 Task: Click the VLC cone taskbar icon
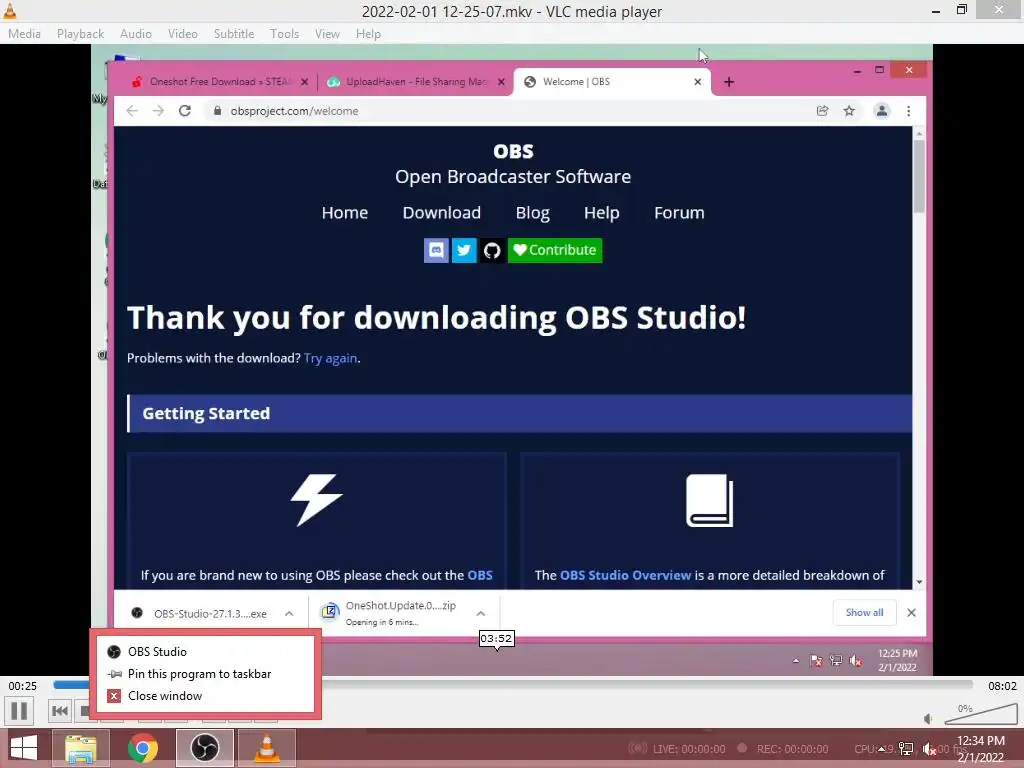coord(266,748)
